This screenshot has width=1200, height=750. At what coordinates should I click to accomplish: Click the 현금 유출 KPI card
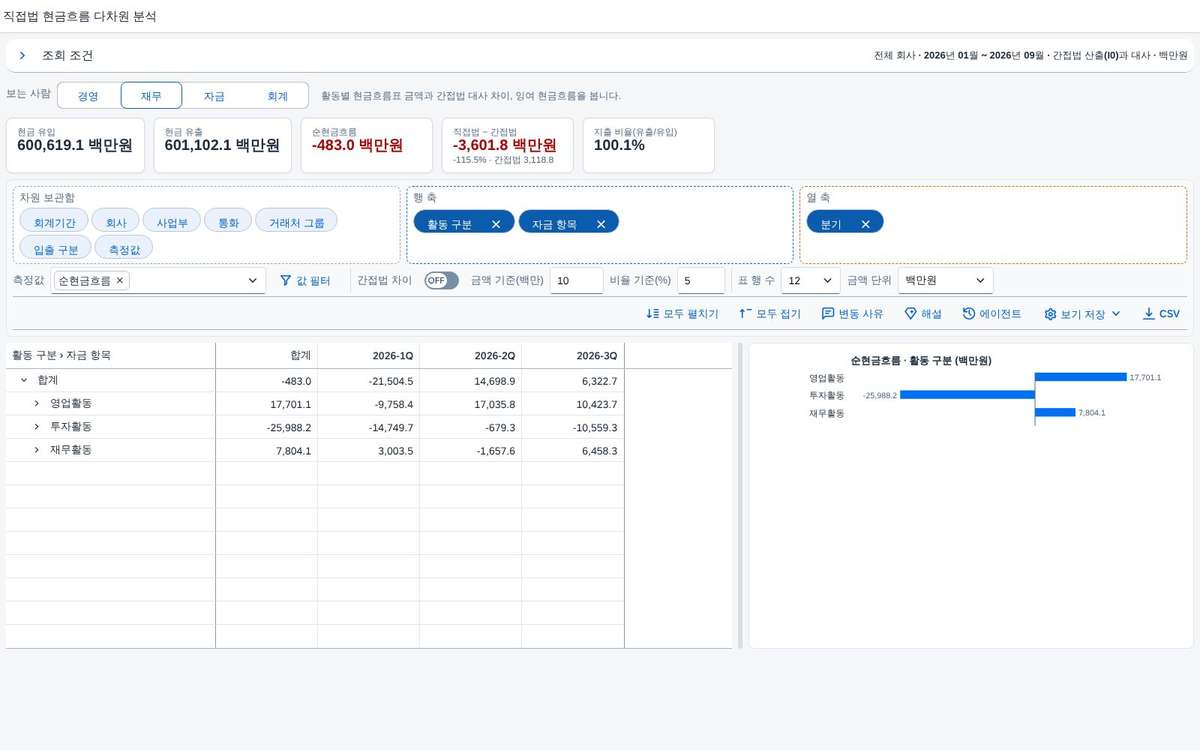(x=223, y=145)
